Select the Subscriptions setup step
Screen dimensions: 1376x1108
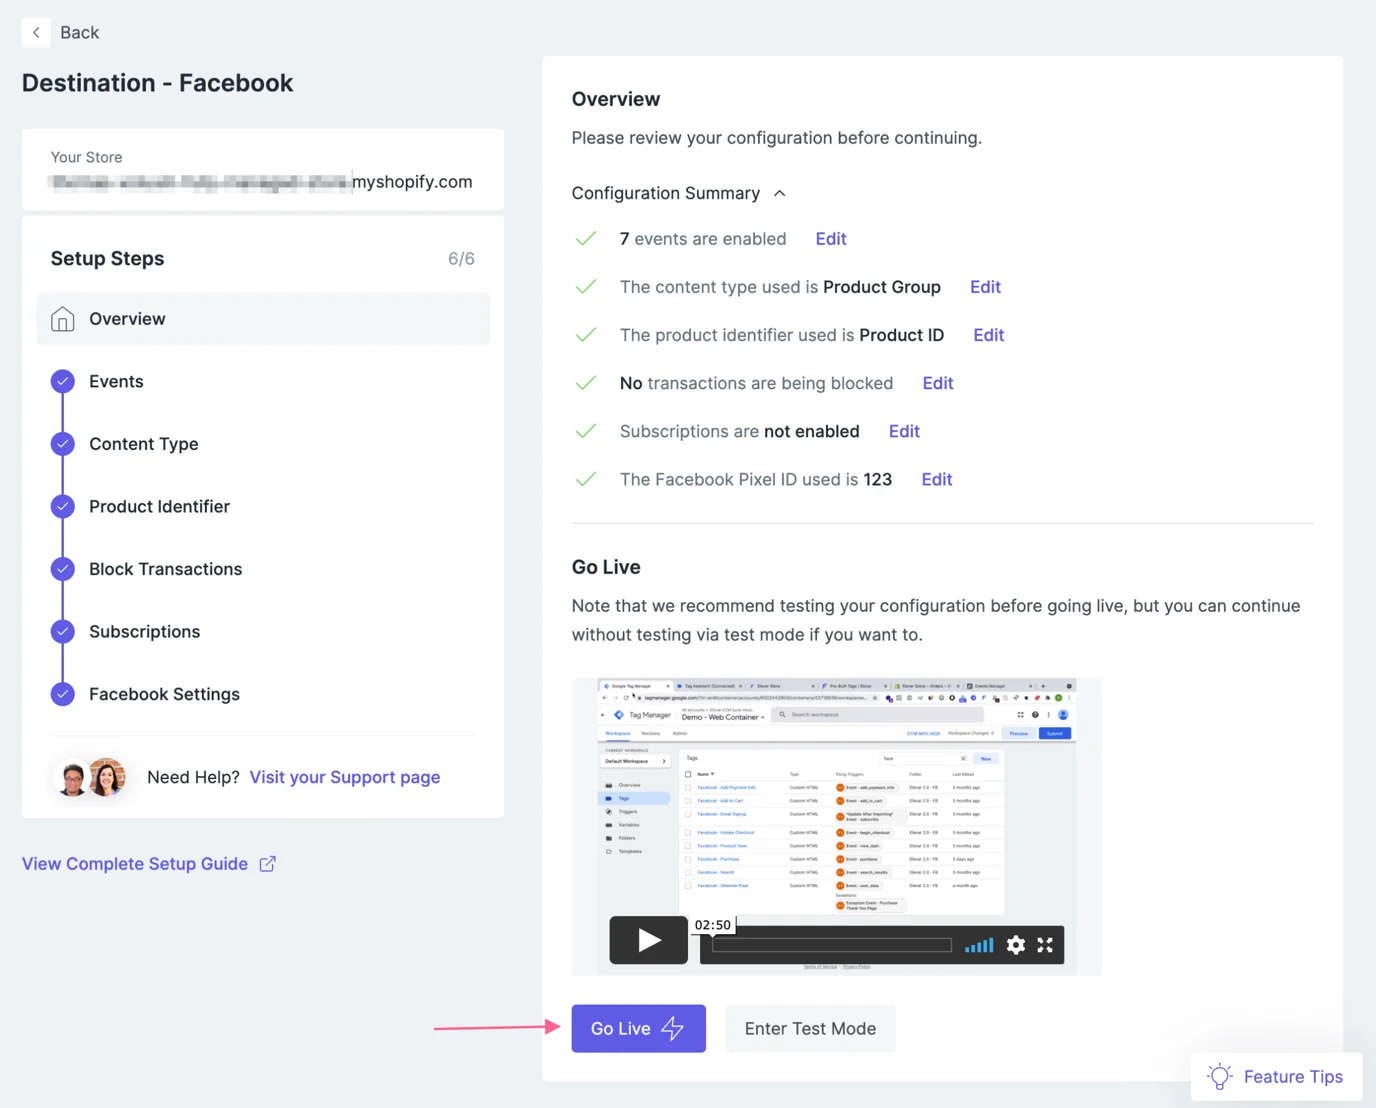tap(144, 631)
